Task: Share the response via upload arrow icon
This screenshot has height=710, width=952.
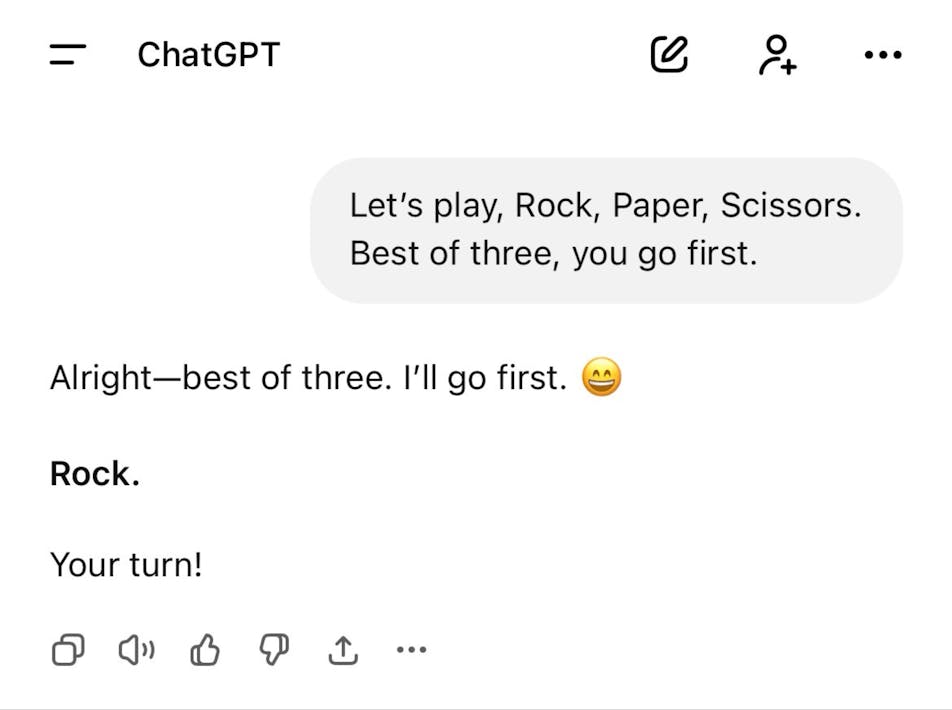Action: (x=343, y=651)
